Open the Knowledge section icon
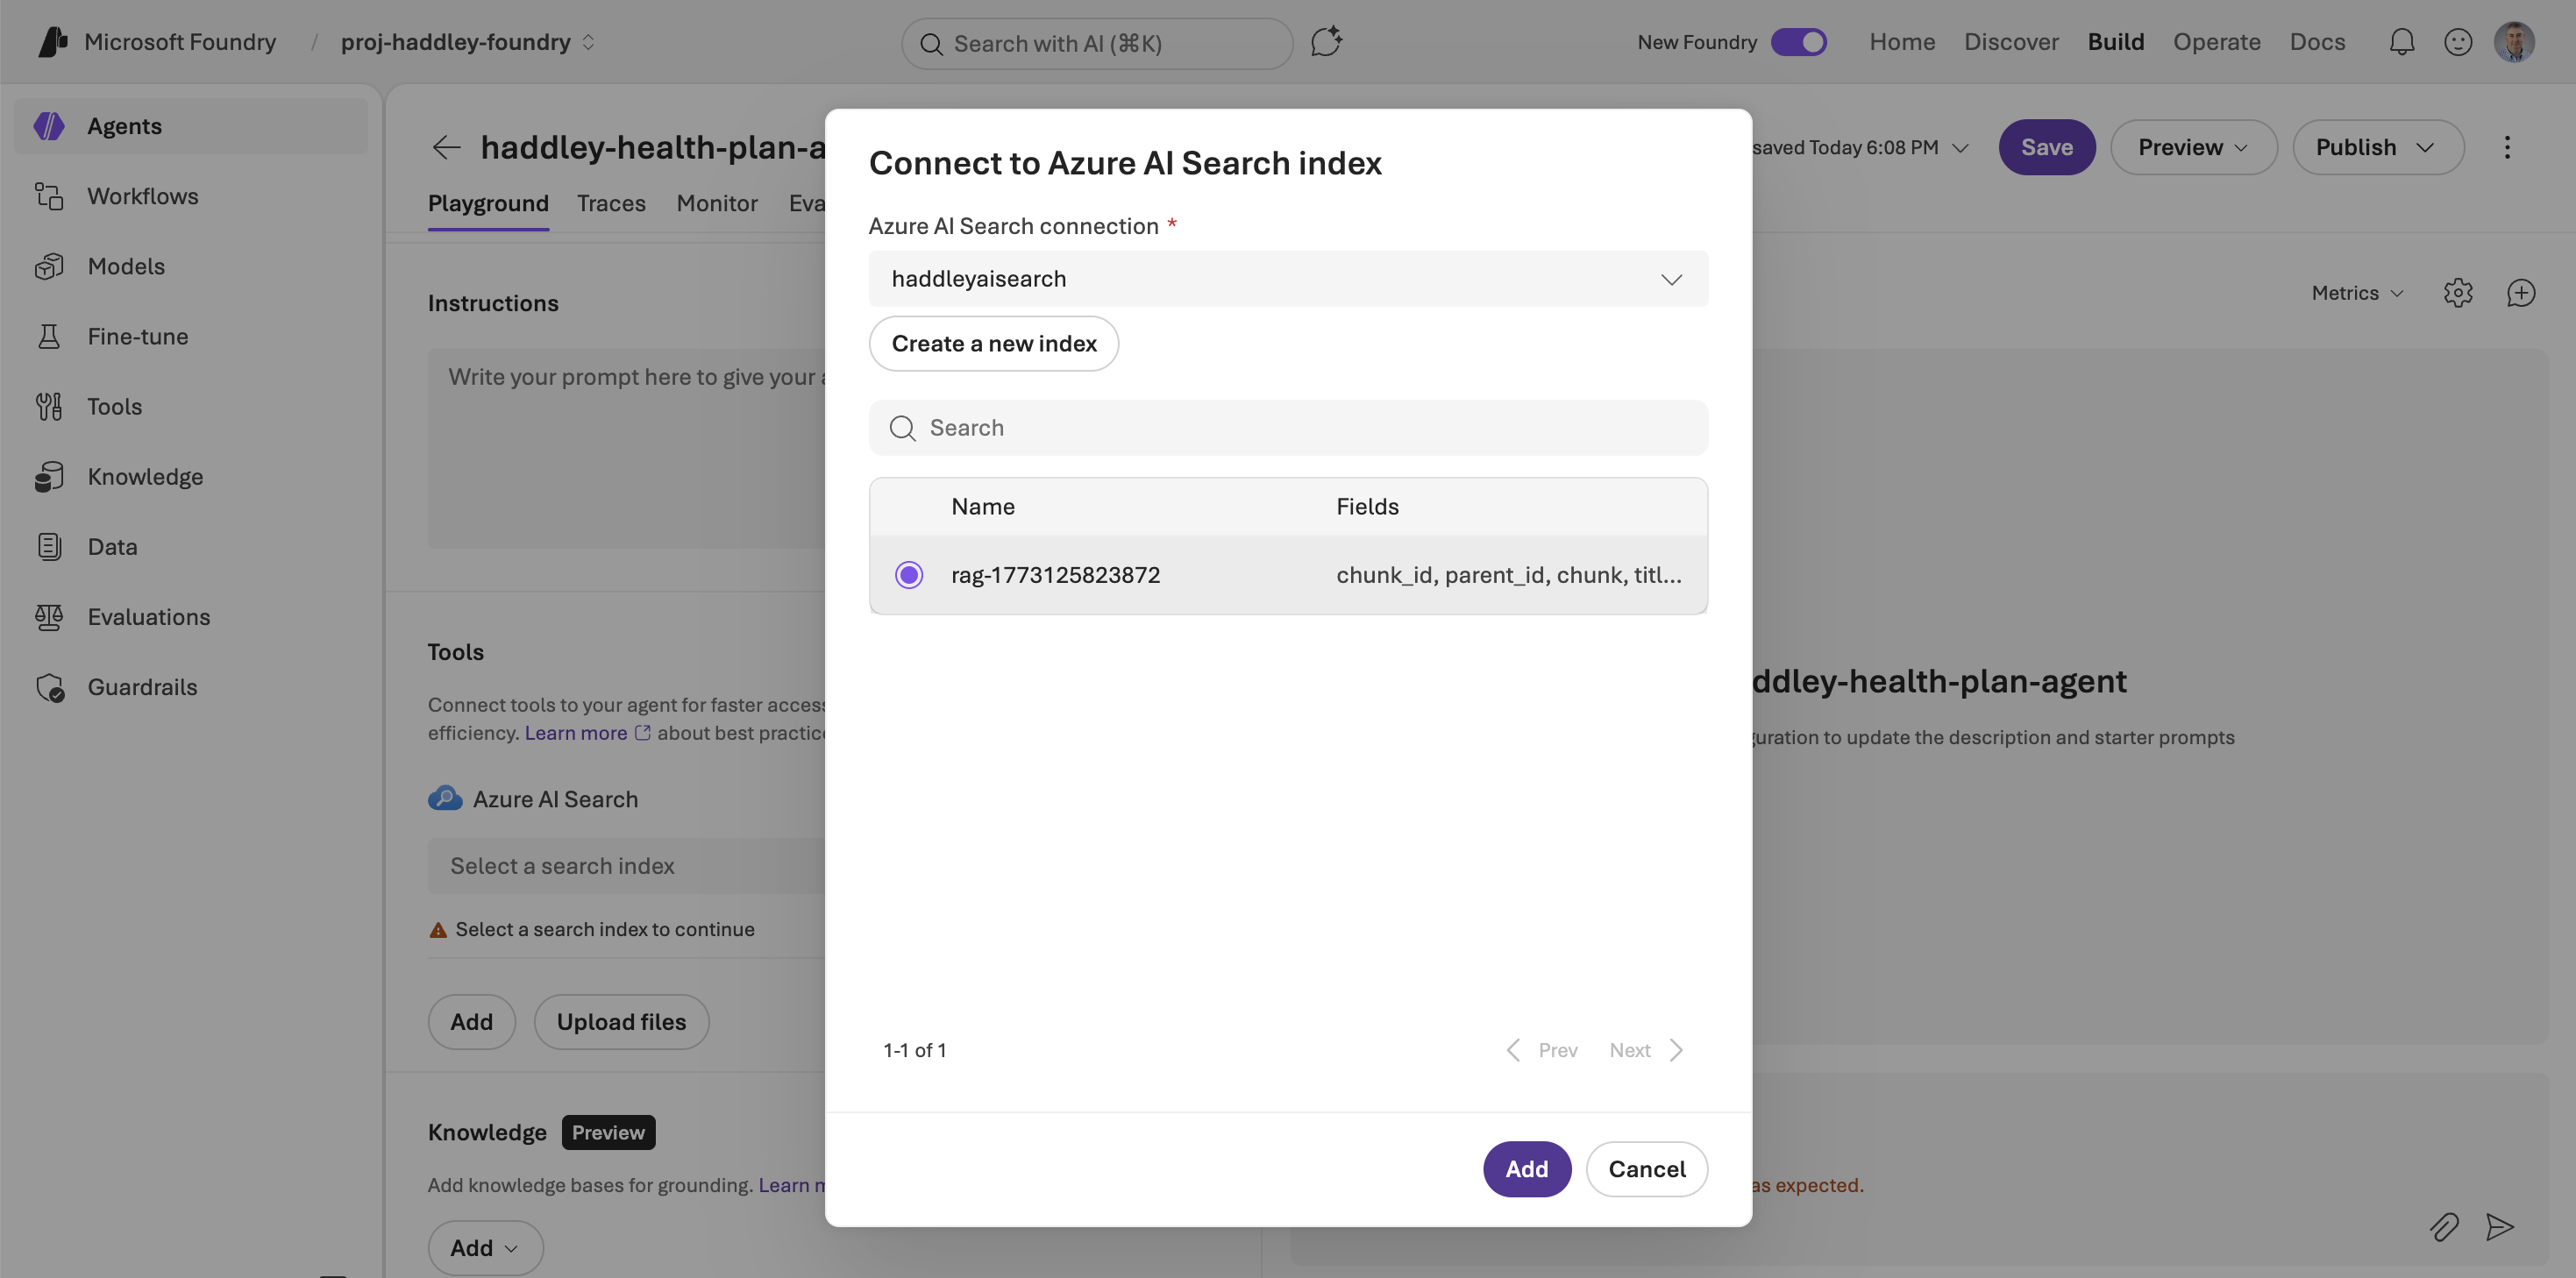Screen dimensions: 2576x1278 49,477
